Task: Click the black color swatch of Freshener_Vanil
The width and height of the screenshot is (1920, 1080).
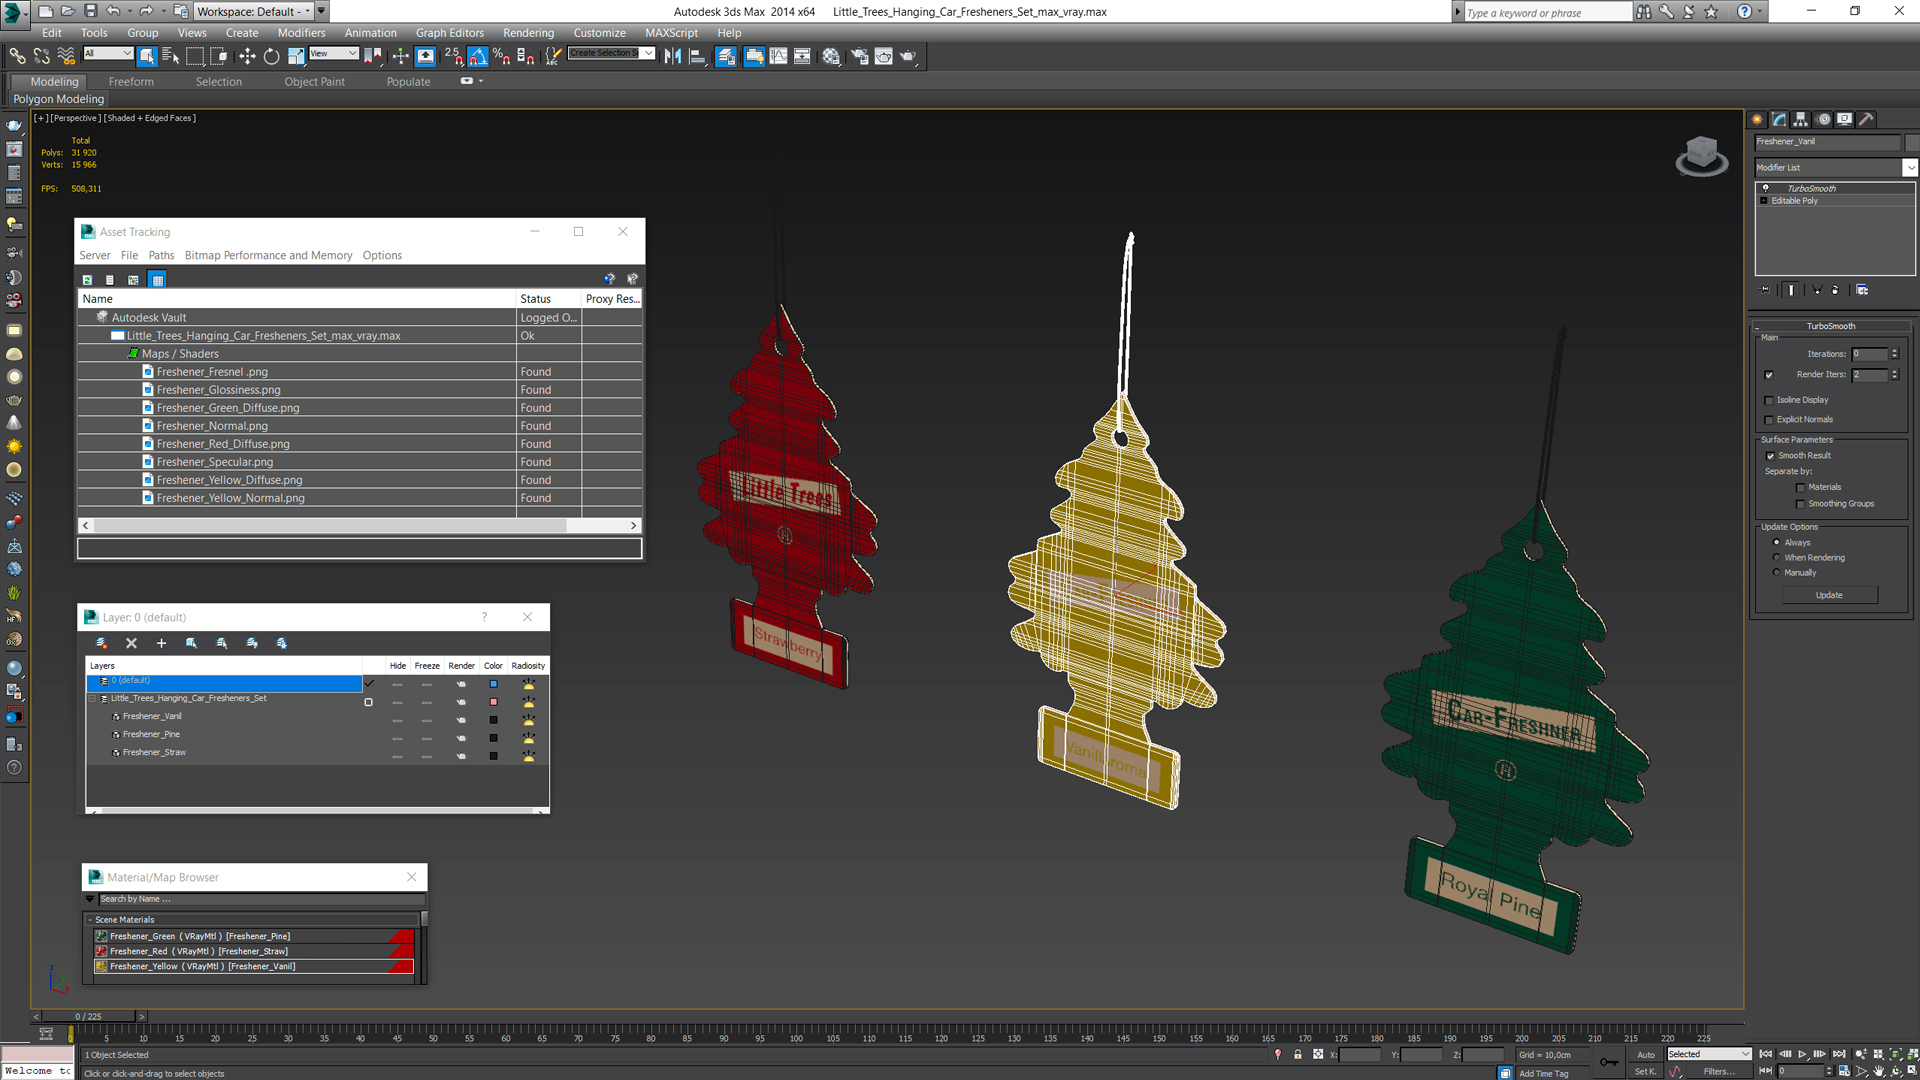Action: [x=493, y=720]
